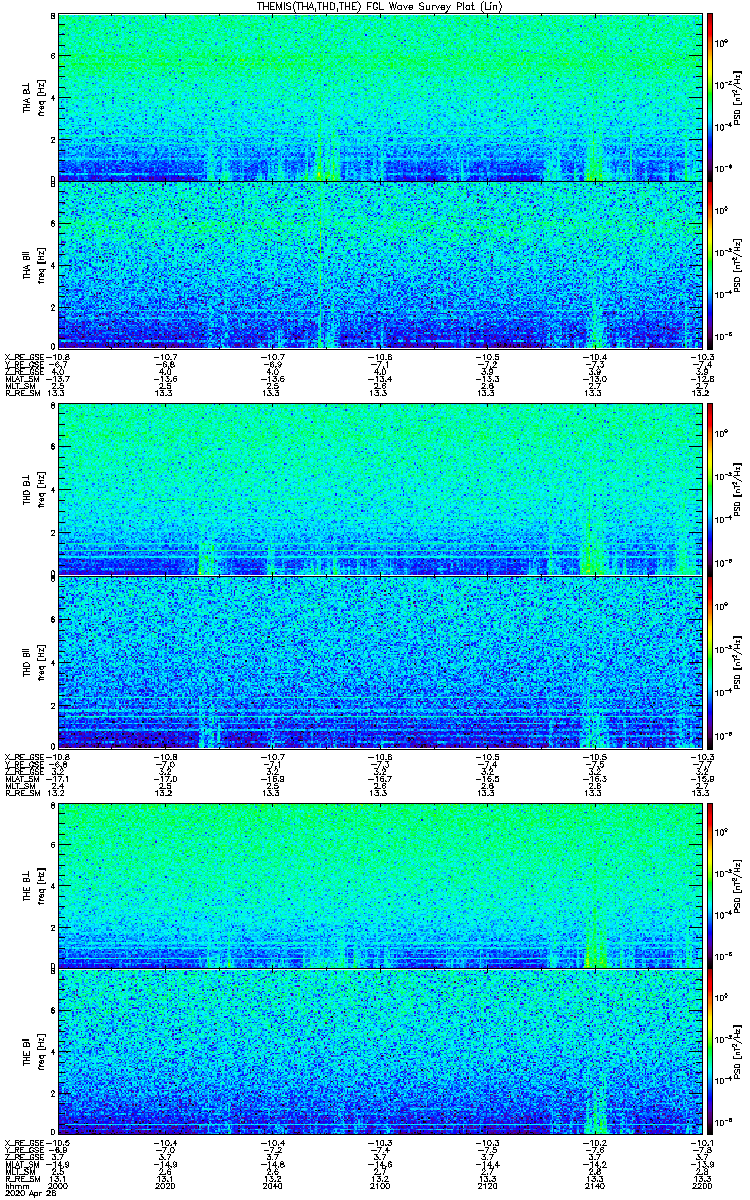Click the 'THE B∥ freq [Hz]' axis label
This screenshot has height=1200, width=750.
pyautogui.click(x=34, y=1052)
